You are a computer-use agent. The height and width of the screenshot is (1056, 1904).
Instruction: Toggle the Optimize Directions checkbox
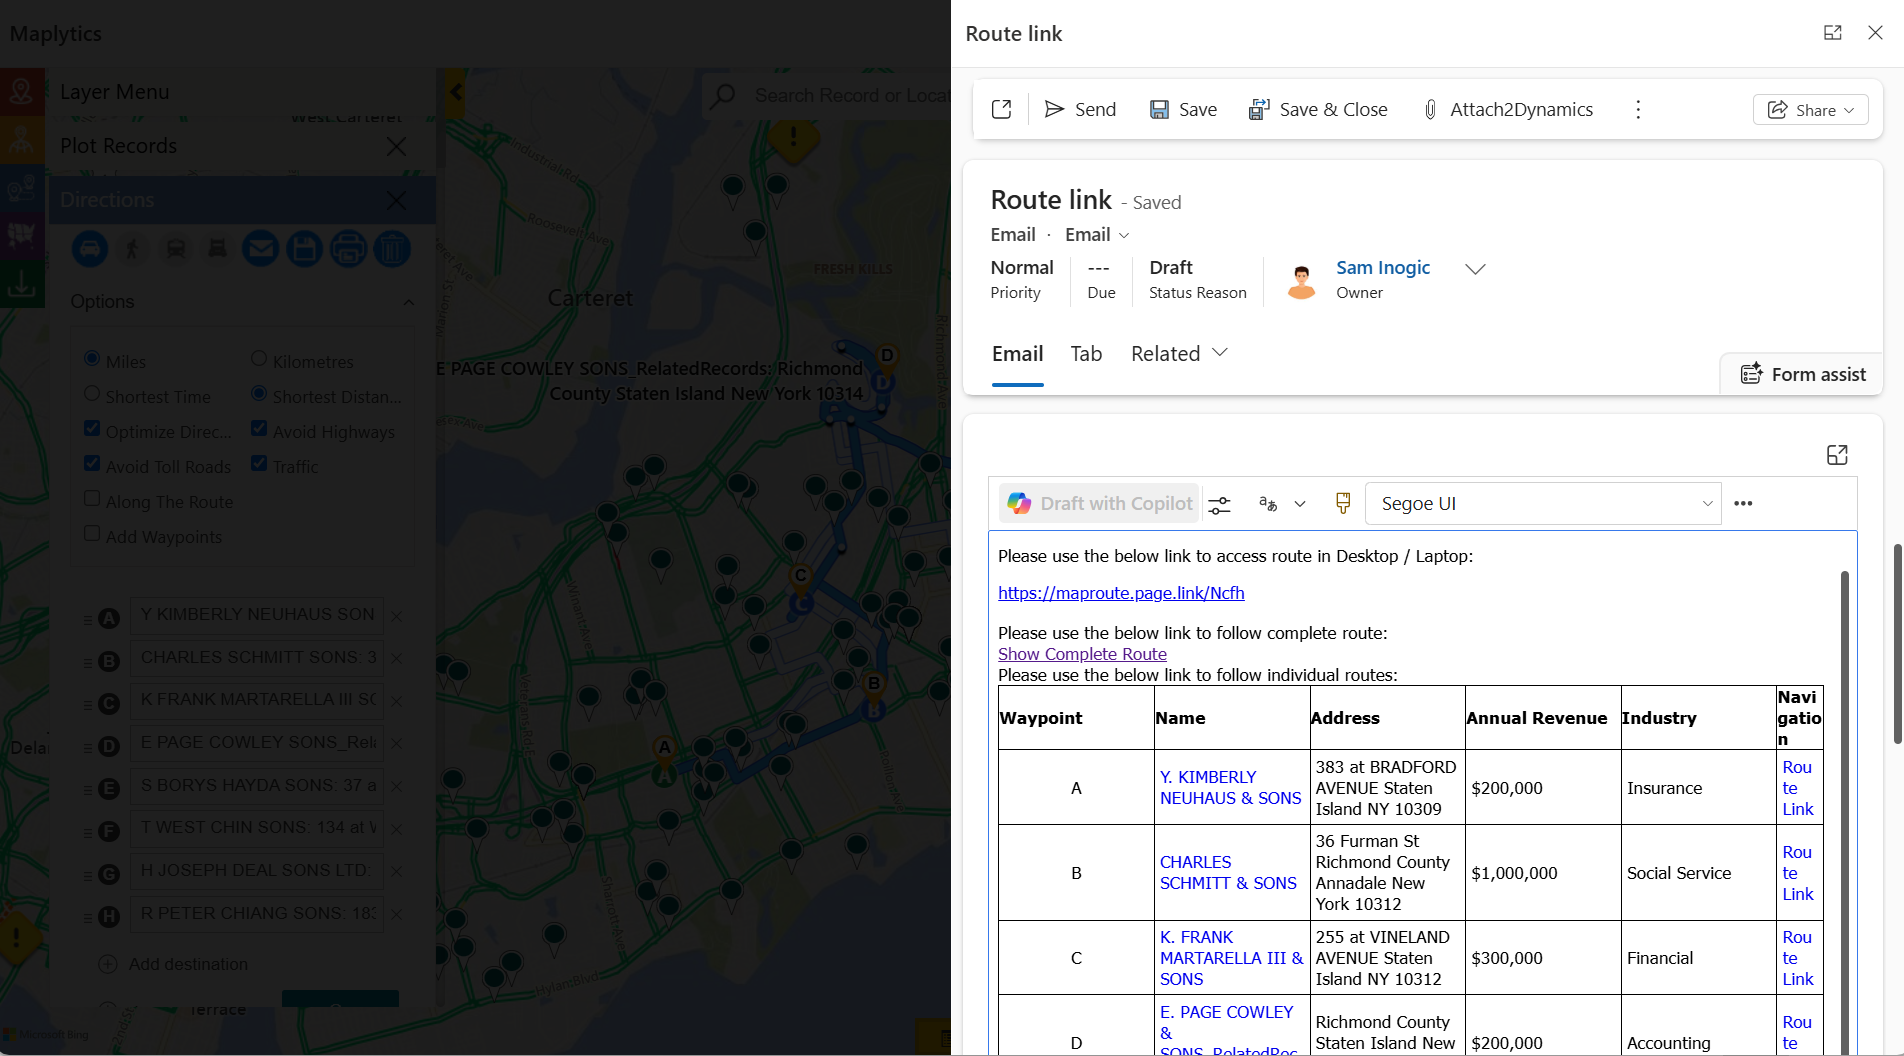coord(92,429)
